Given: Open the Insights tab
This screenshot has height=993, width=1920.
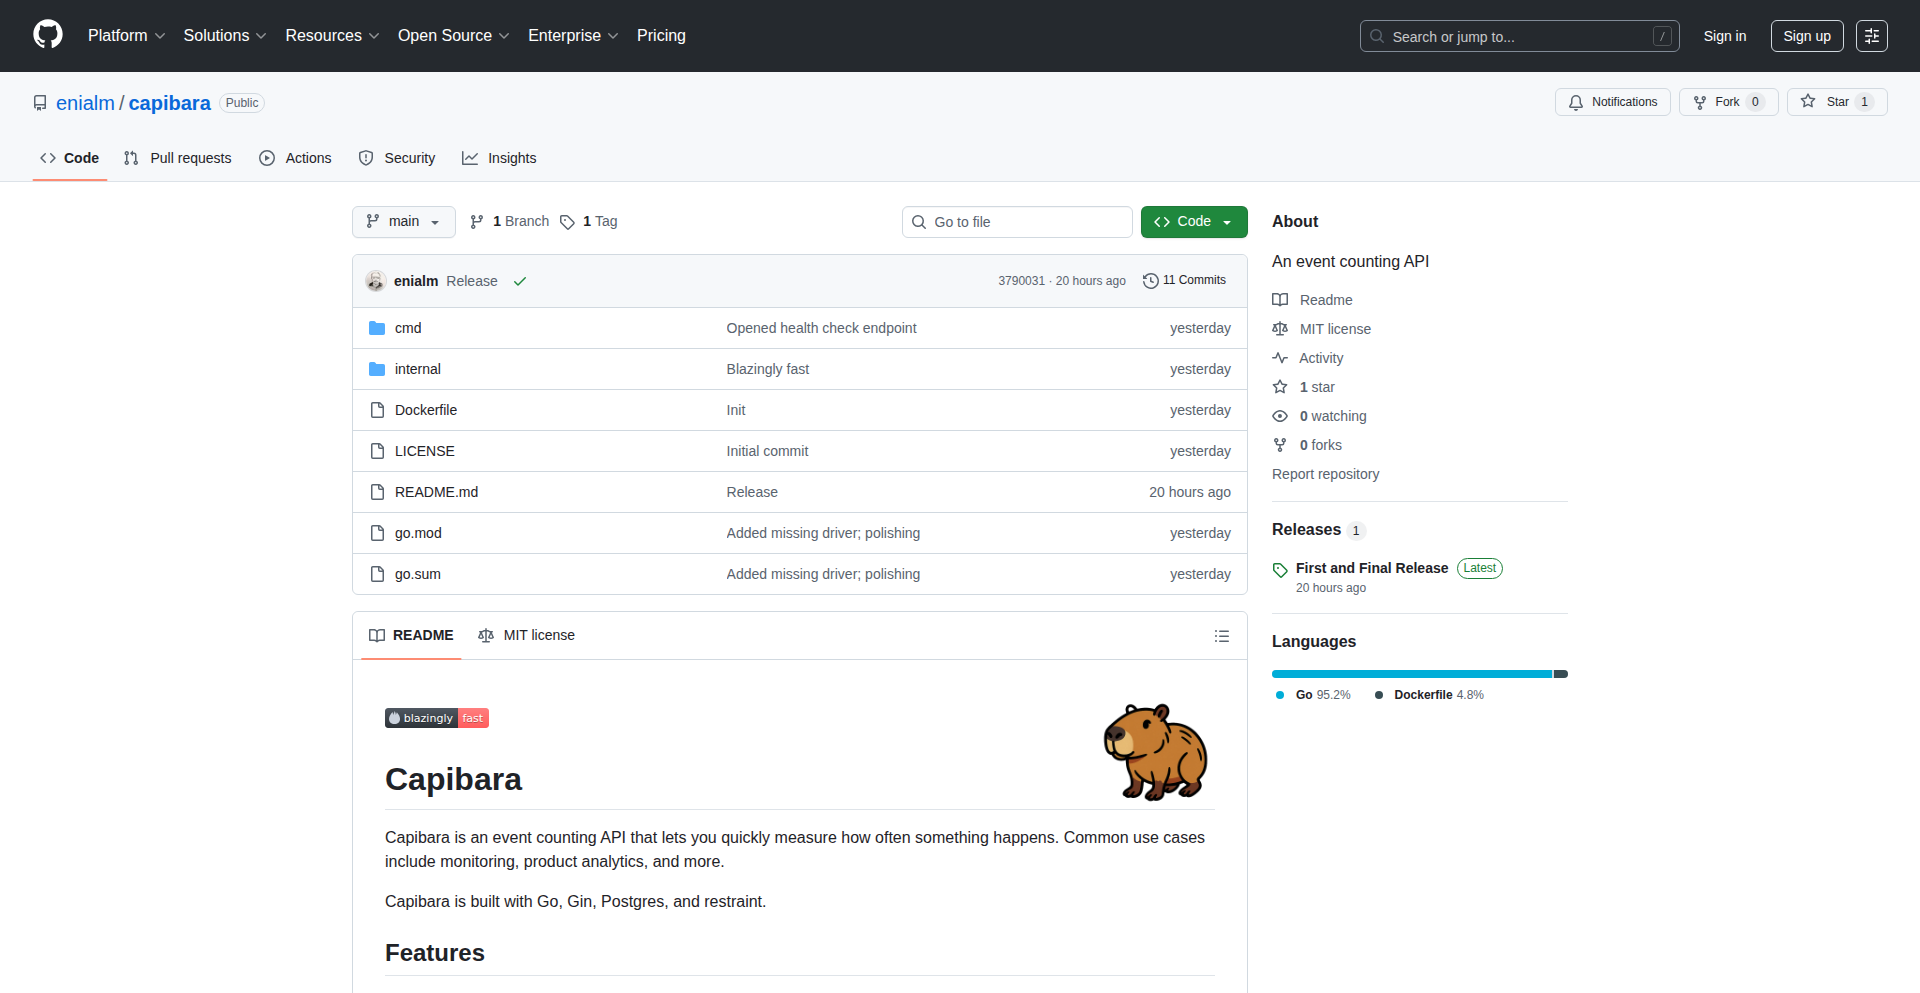Looking at the screenshot, I should click(x=500, y=157).
